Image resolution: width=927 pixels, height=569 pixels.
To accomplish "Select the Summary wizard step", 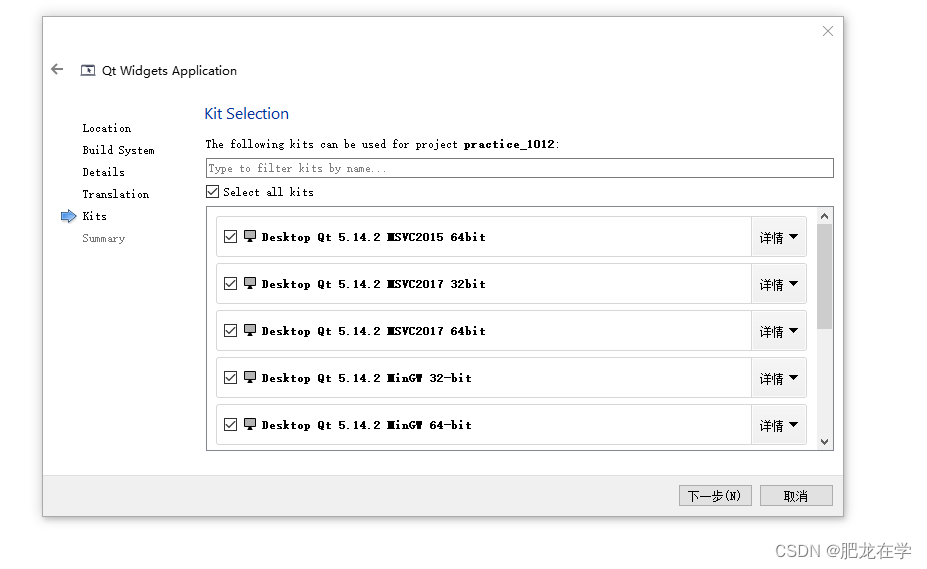I will [x=103, y=238].
